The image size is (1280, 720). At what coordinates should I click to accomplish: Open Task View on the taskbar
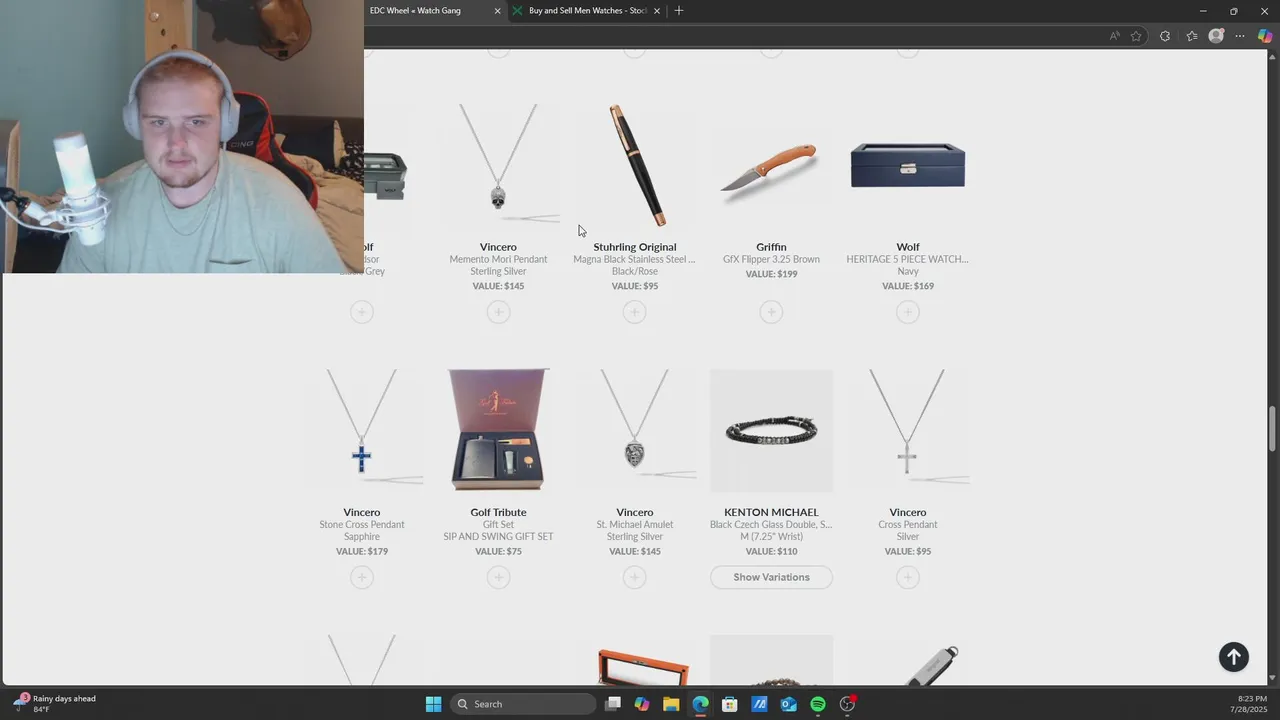pyautogui.click(x=613, y=704)
